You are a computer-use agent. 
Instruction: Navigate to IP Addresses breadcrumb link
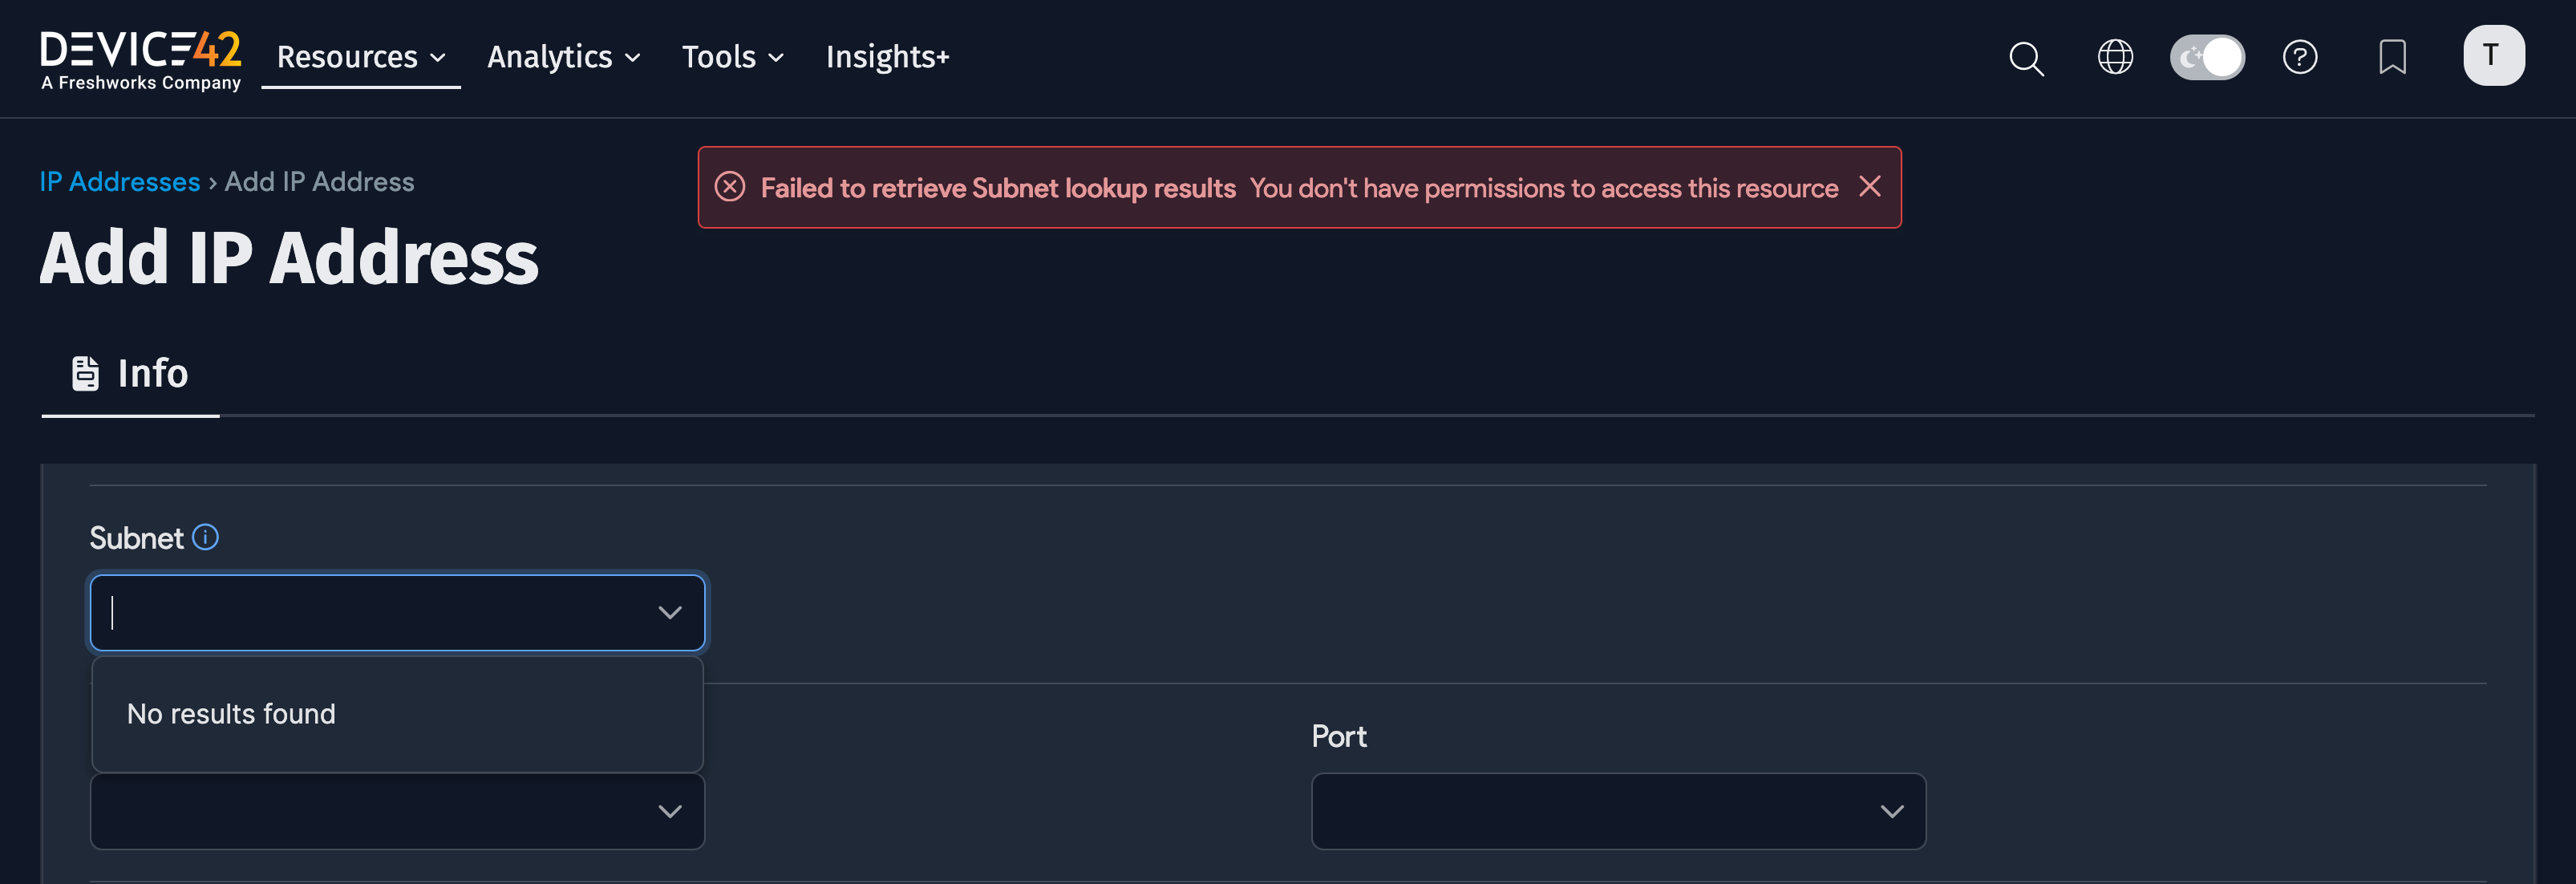tap(120, 182)
